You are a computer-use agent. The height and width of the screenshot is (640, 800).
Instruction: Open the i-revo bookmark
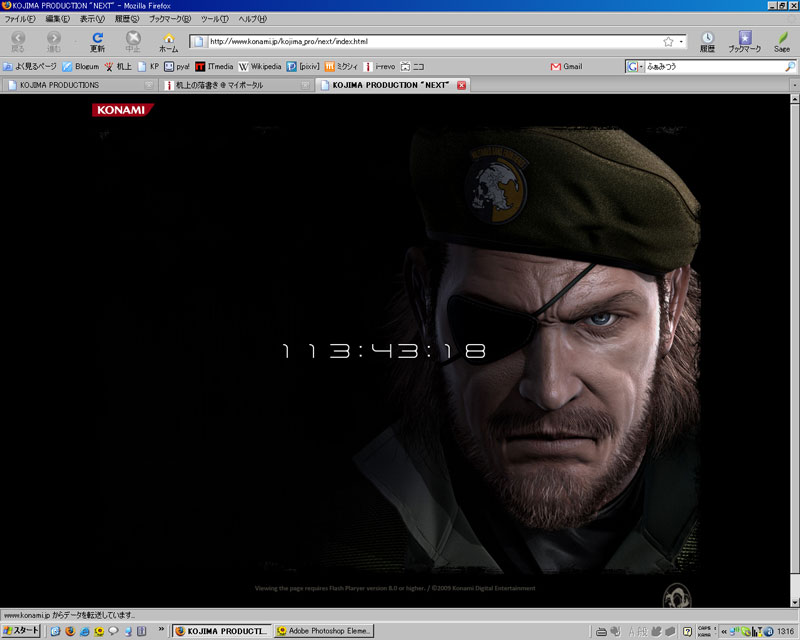click(x=379, y=66)
